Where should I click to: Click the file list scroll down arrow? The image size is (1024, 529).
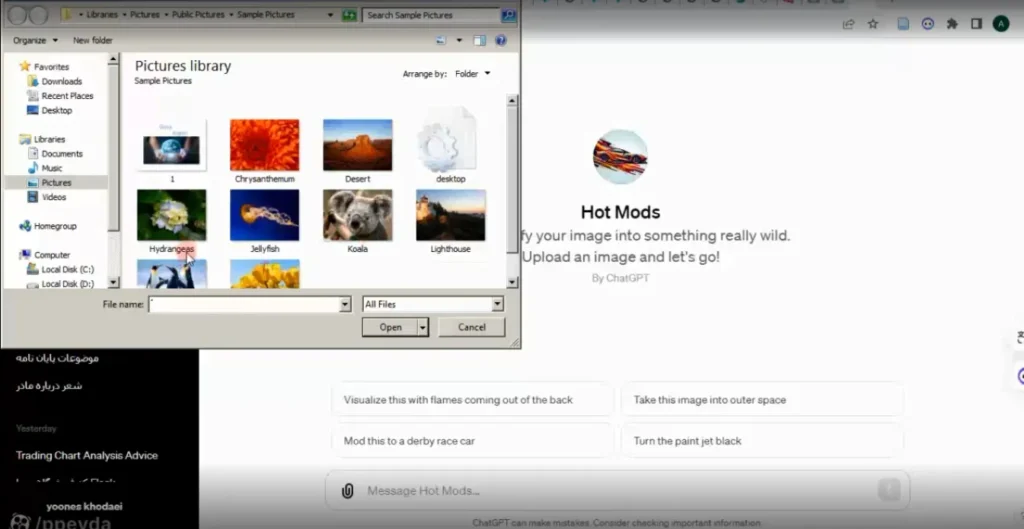pyautogui.click(x=513, y=282)
